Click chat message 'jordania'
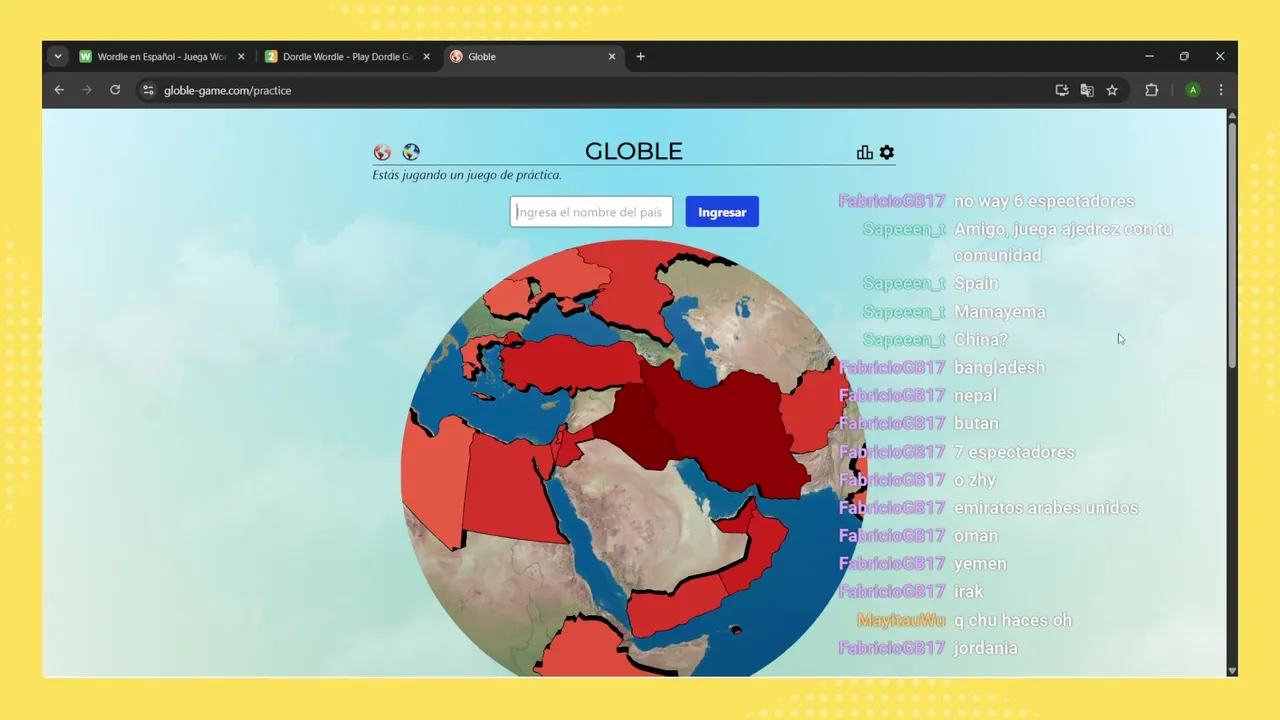 (986, 648)
